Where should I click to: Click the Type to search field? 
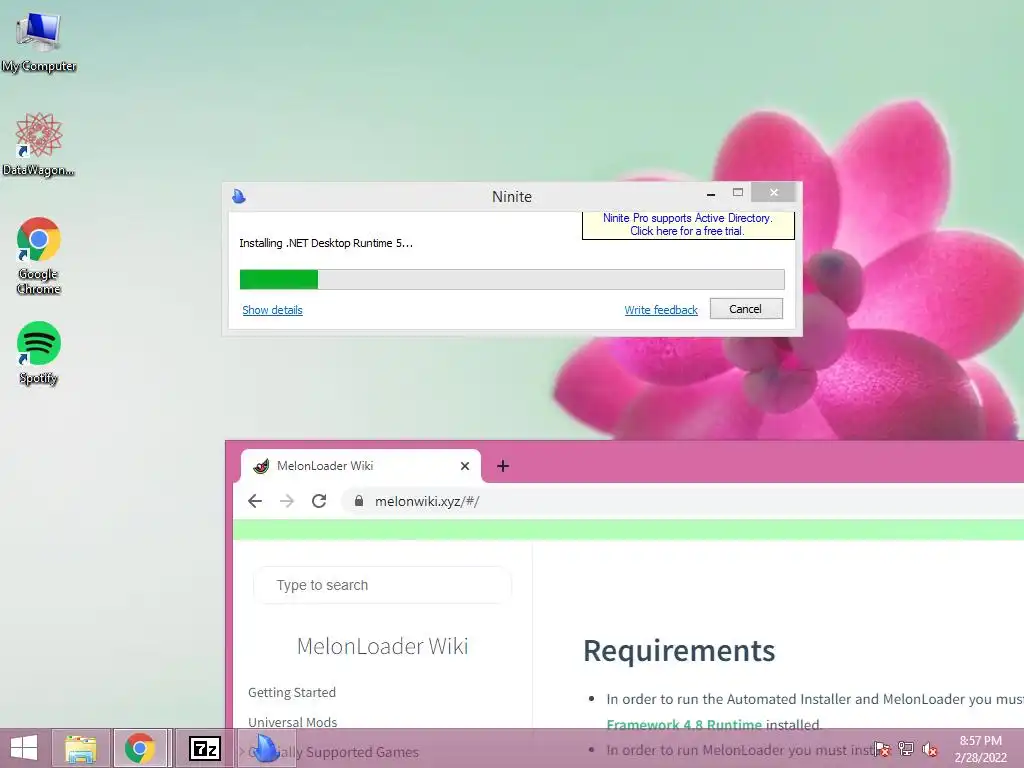(x=382, y=585)
